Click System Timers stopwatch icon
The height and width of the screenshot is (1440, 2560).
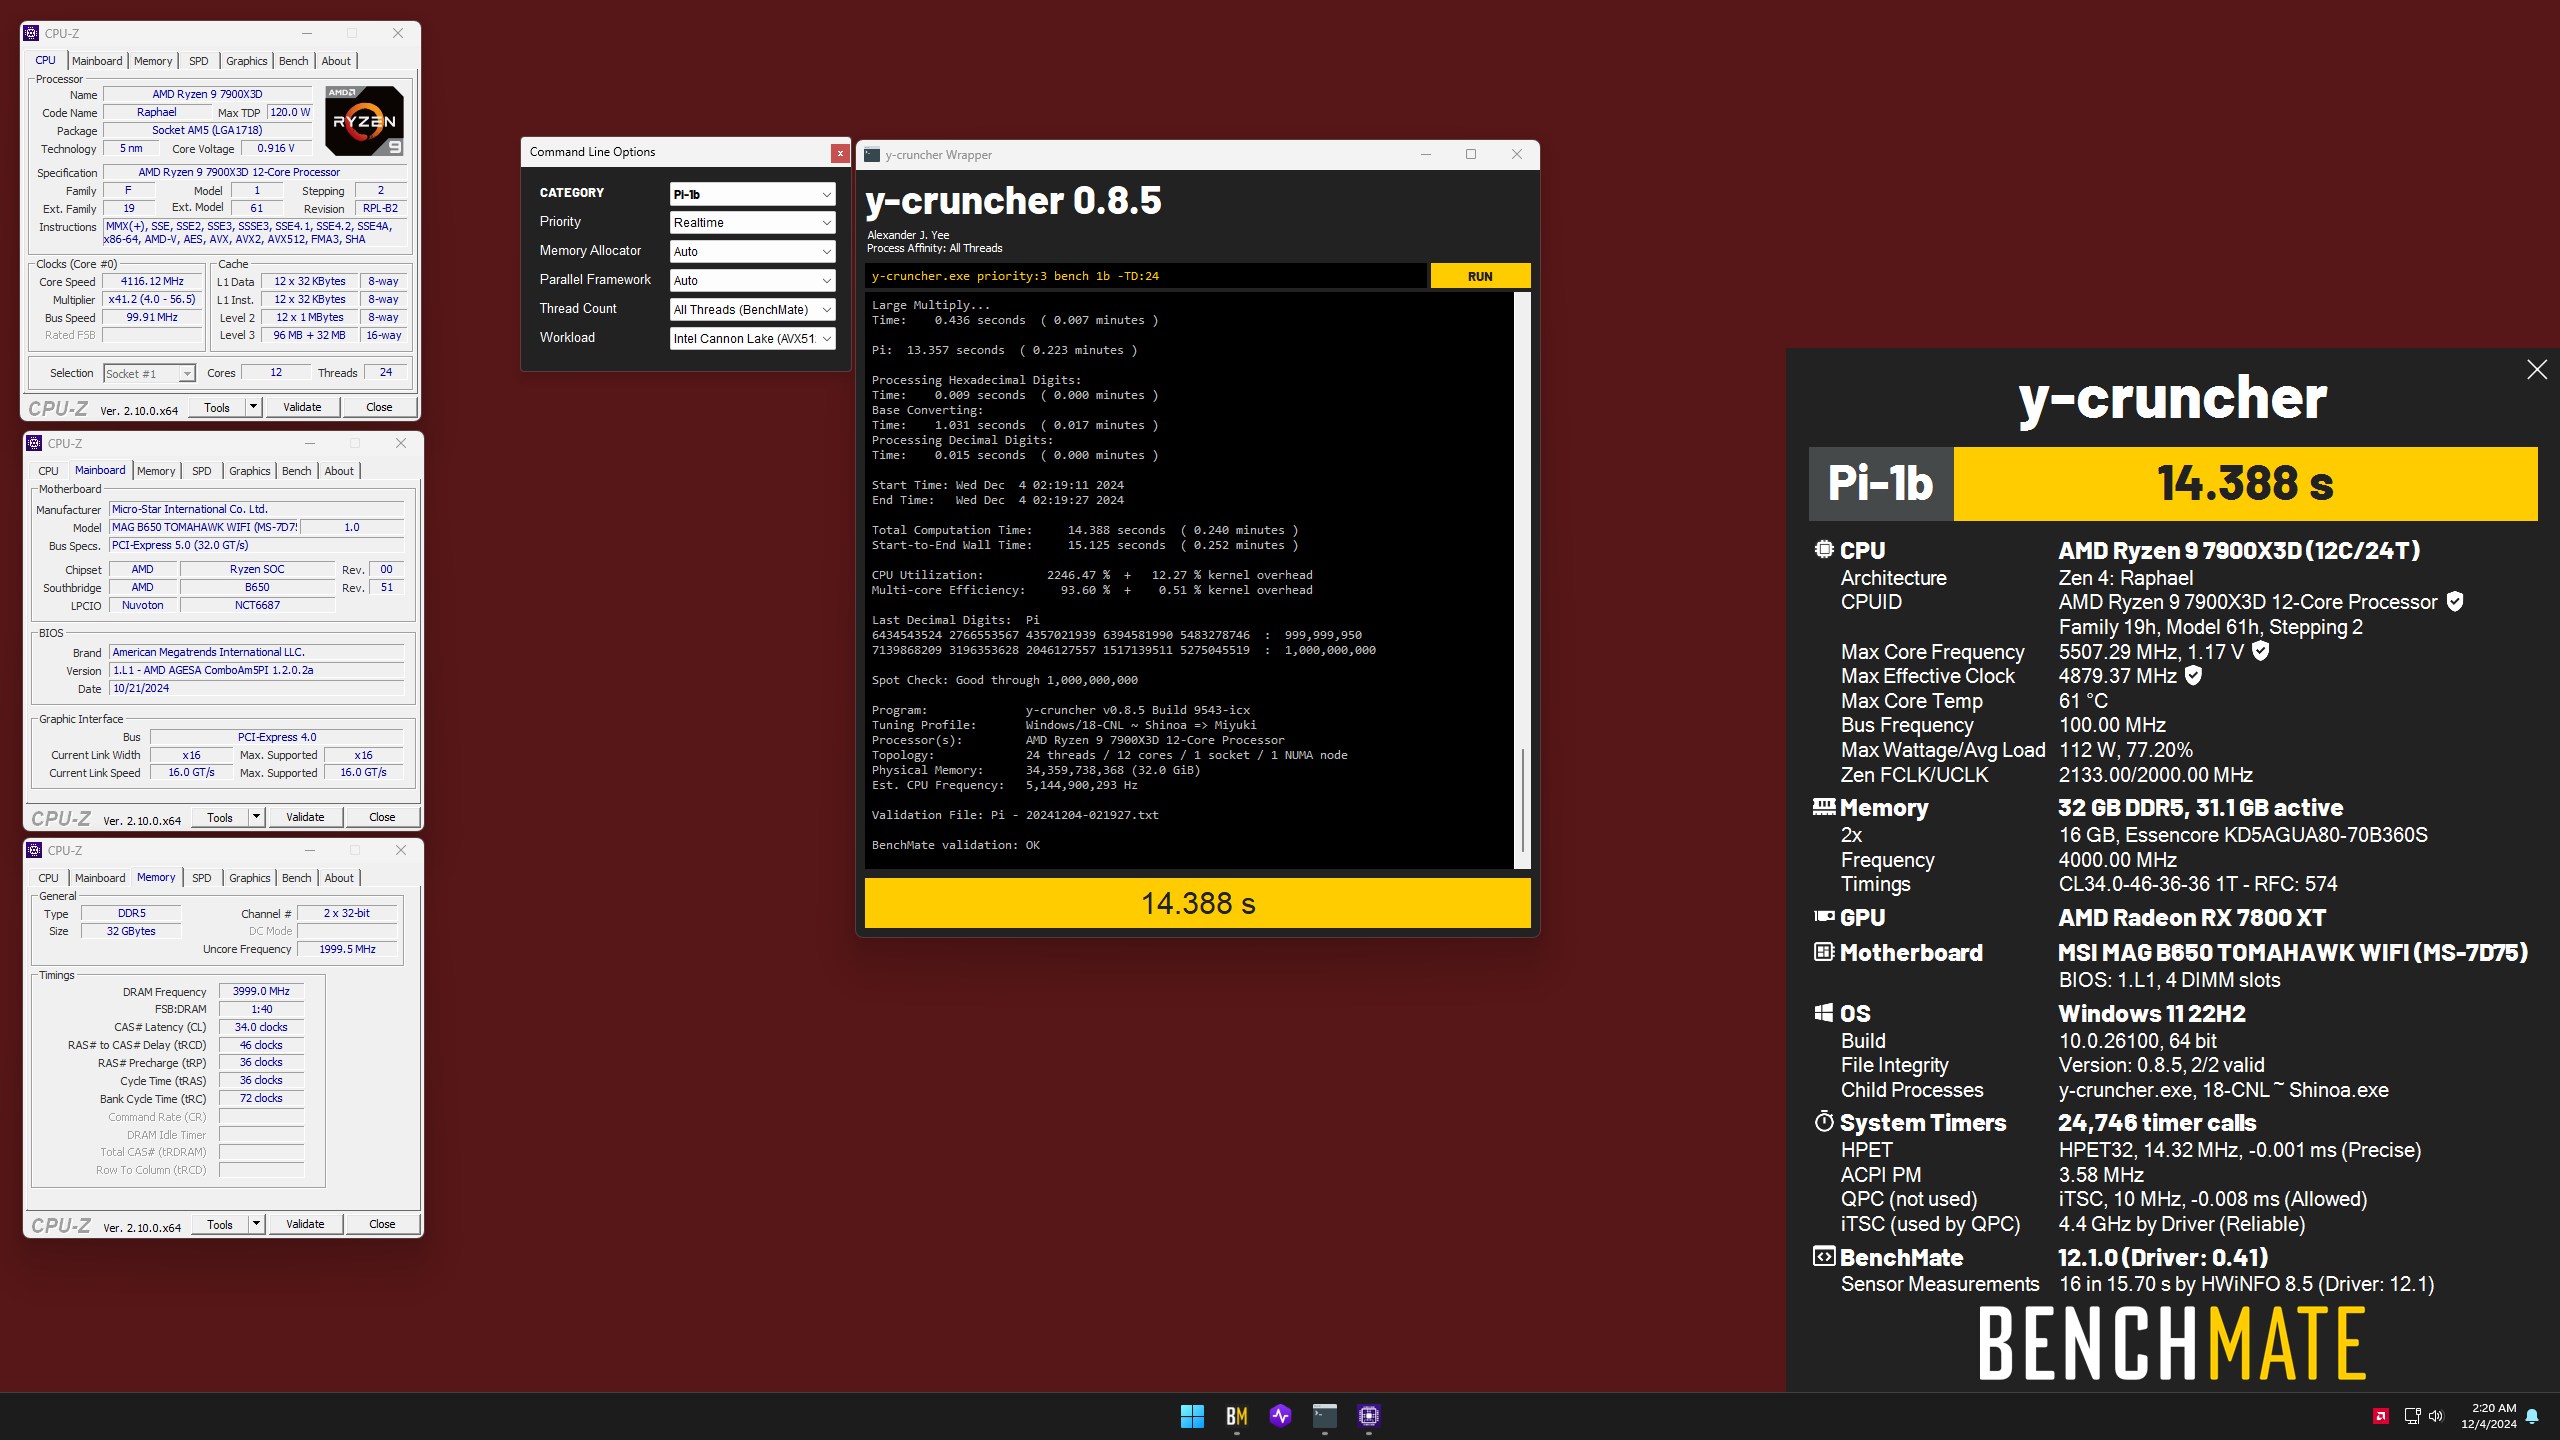point(1824,1121)
